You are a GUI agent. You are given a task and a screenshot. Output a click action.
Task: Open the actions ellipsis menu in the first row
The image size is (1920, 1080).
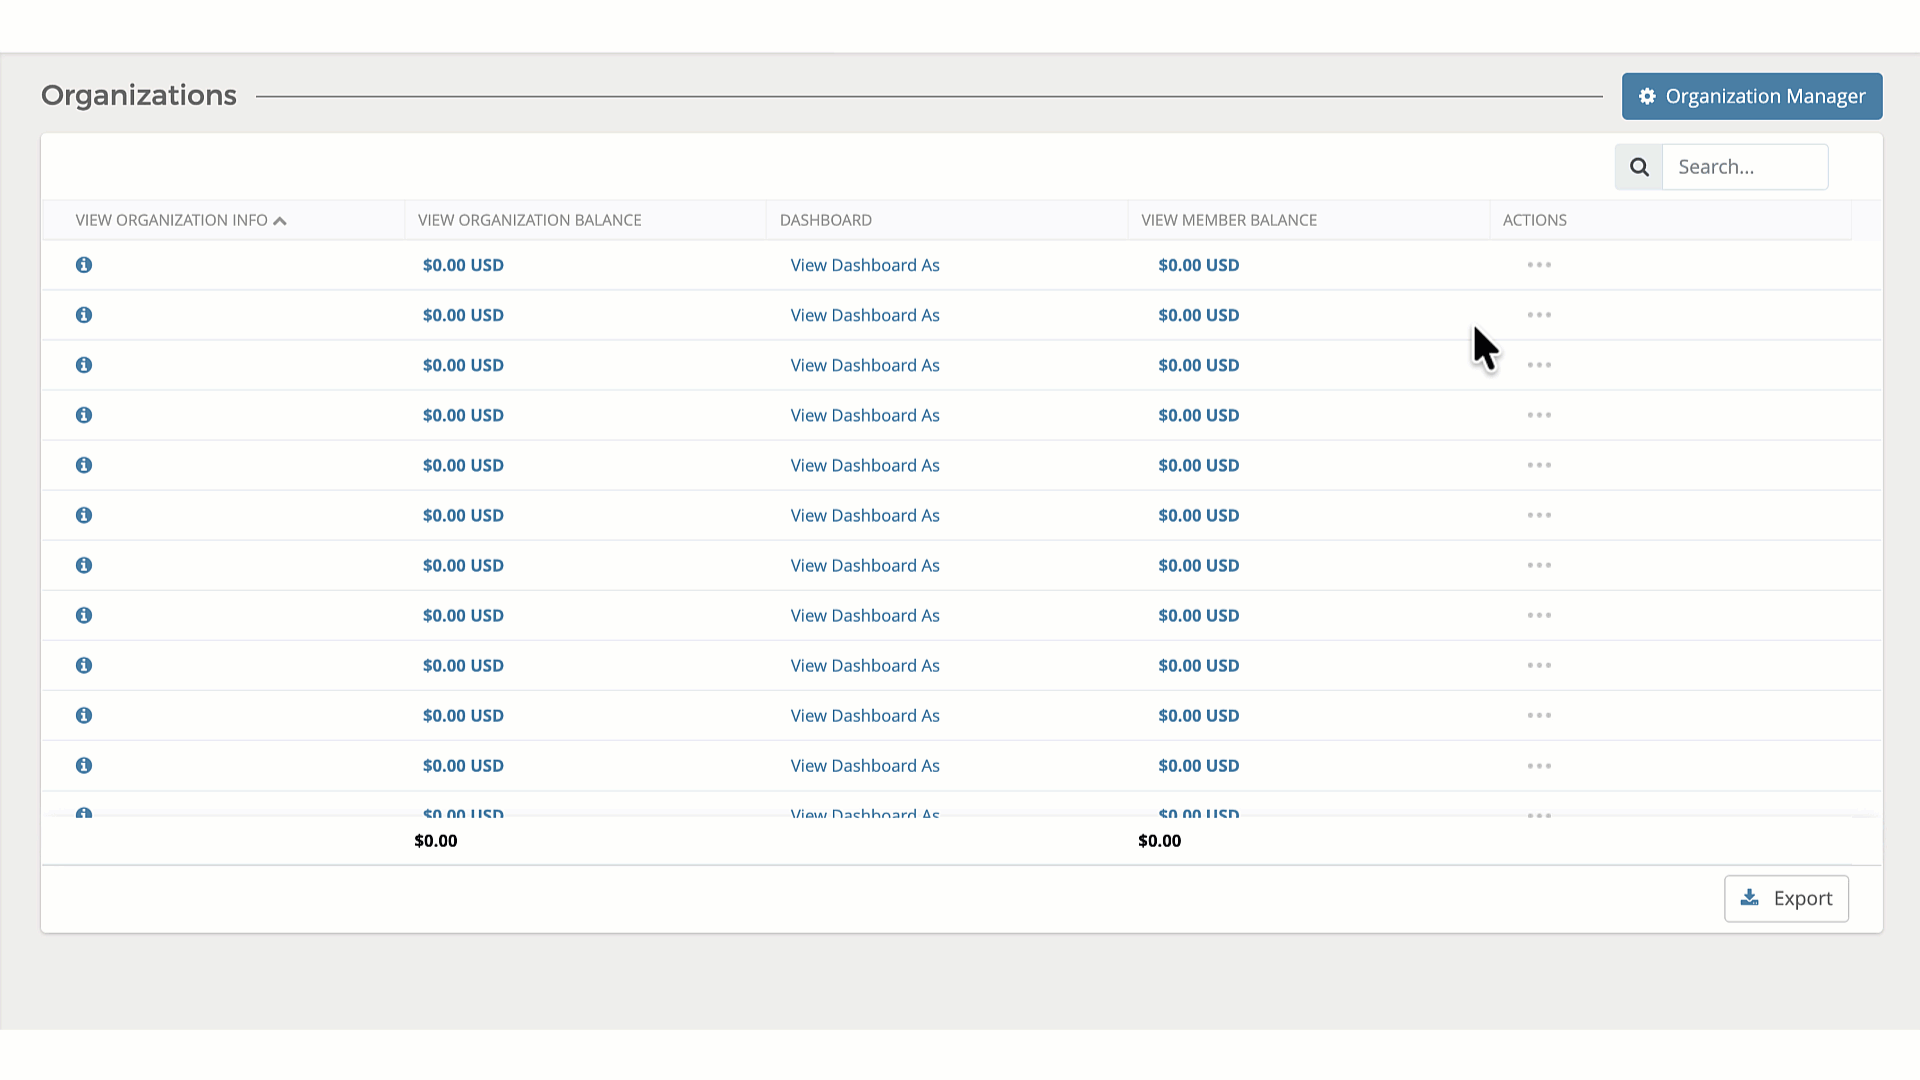tap(1539, 265)
